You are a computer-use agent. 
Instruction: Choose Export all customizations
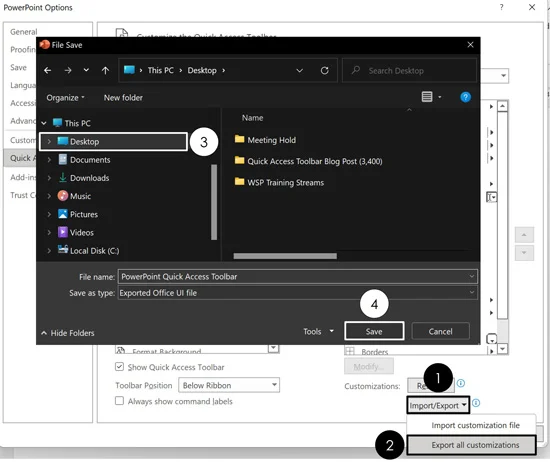coord(471,445)
